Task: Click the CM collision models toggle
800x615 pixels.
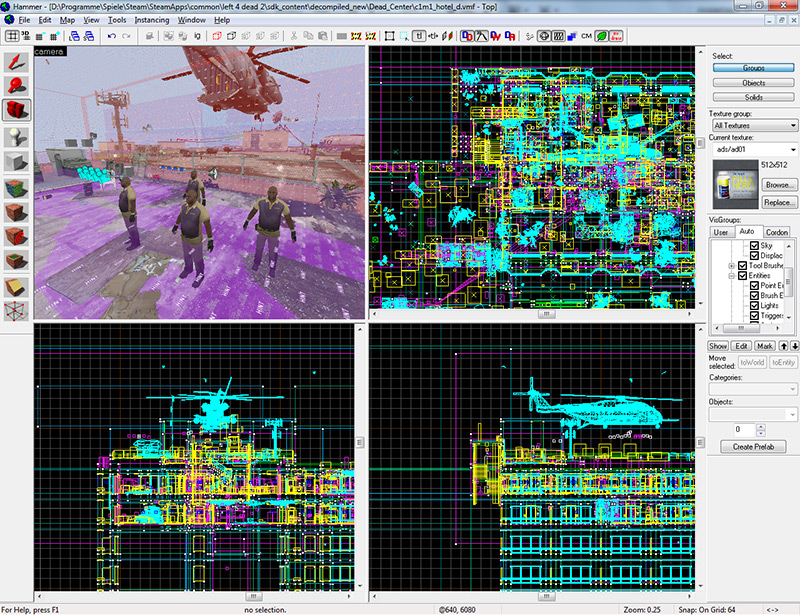Action: [x=586, y=36]
